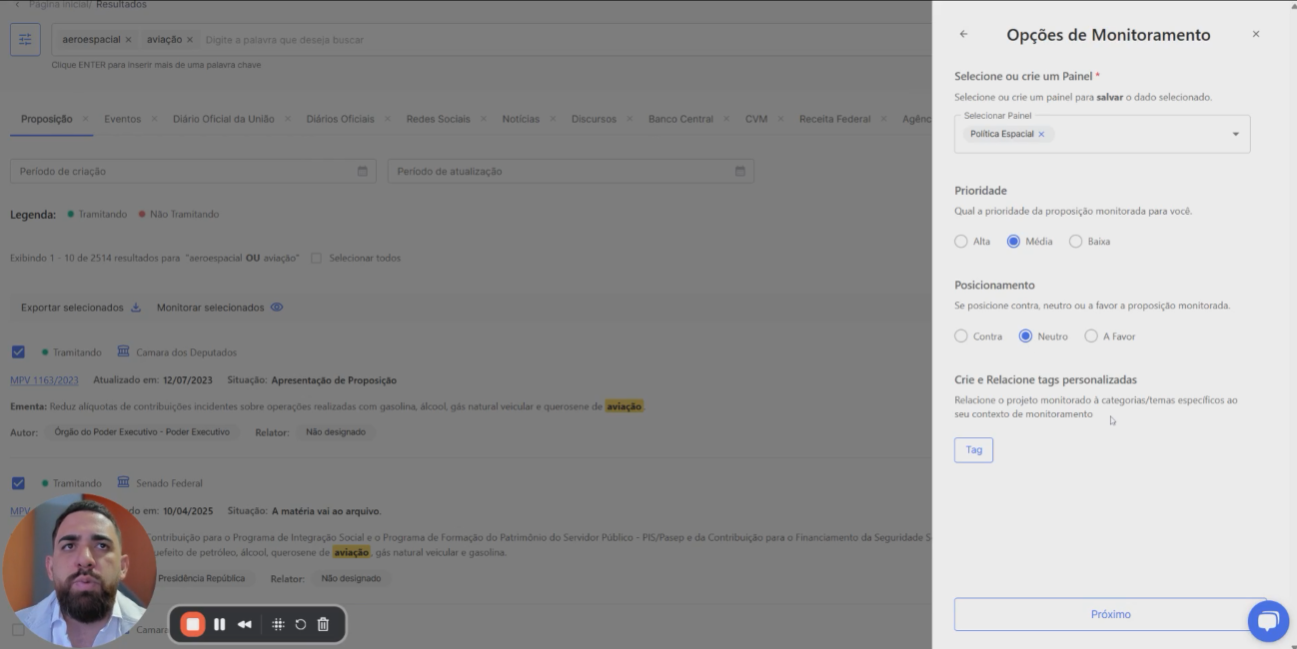
Task: Open the Redes Sociais tab
Action: 438,119
